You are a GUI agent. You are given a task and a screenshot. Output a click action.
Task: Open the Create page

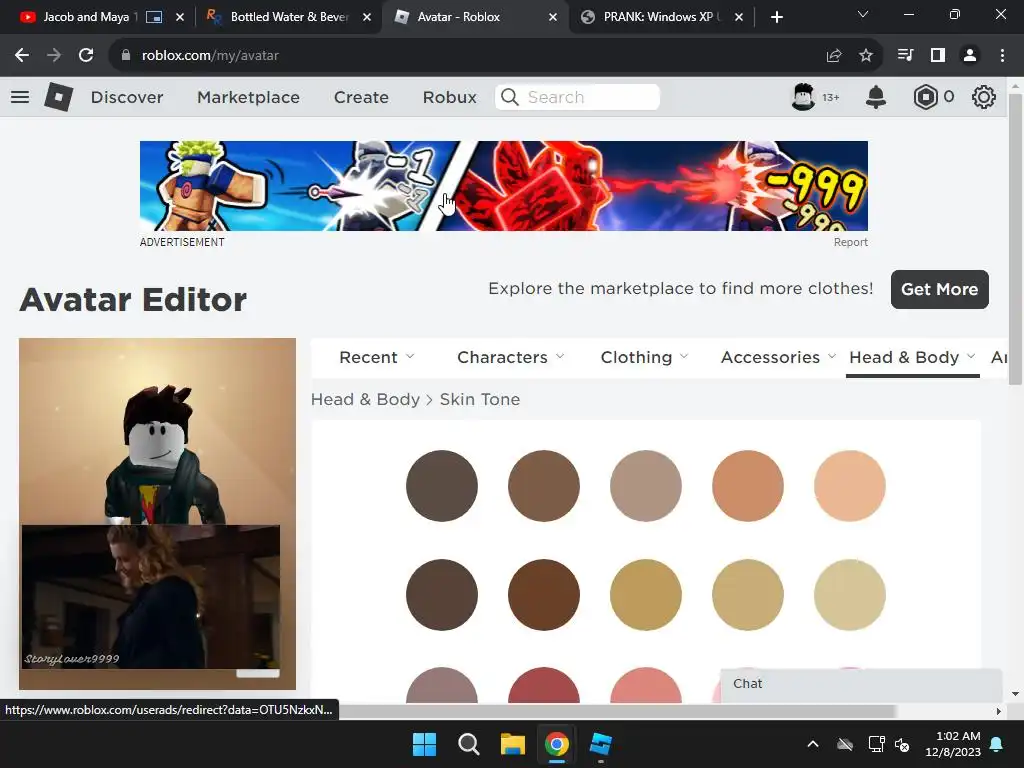tap(361, 97)
